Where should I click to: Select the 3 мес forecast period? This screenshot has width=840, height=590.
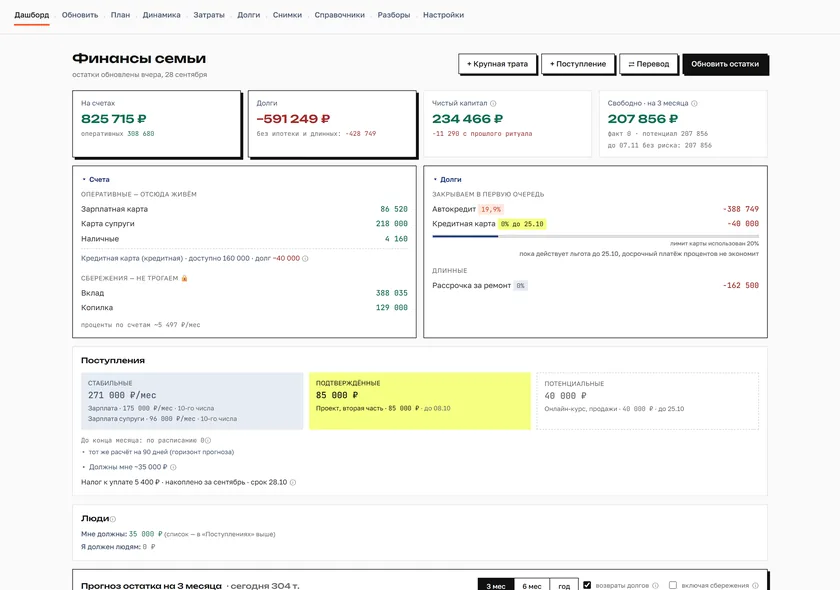coord(496,586)
